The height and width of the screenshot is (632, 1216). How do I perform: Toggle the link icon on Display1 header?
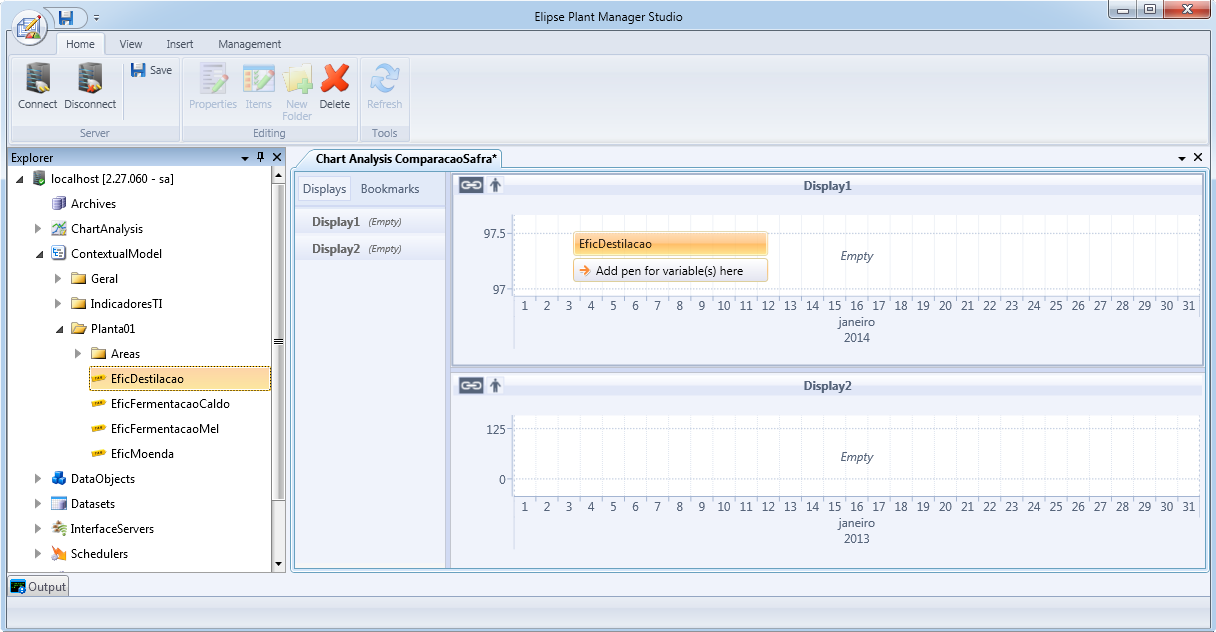[470, 185]
